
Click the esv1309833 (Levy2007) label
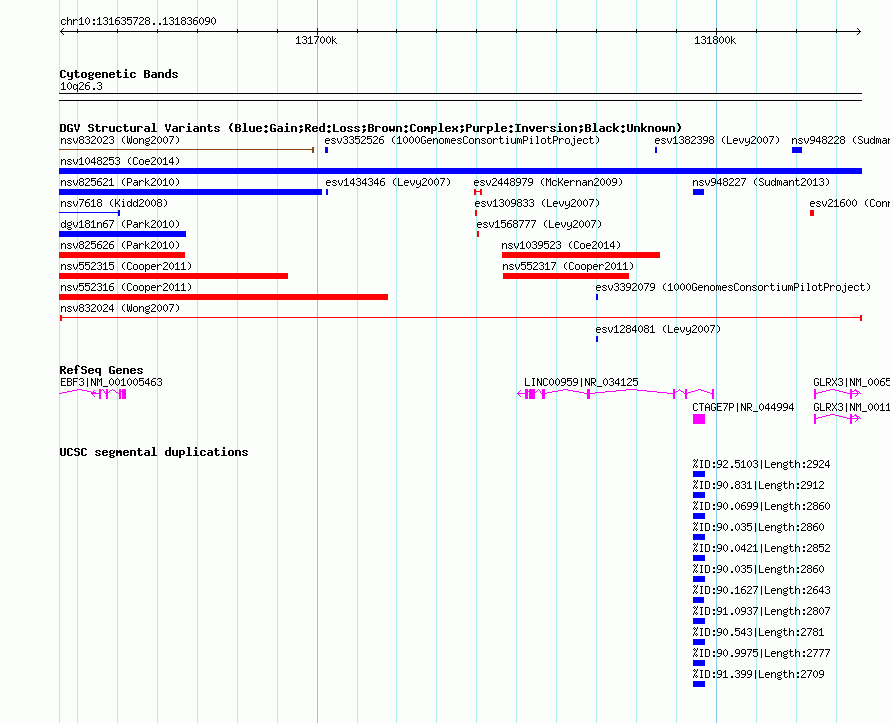538,203
